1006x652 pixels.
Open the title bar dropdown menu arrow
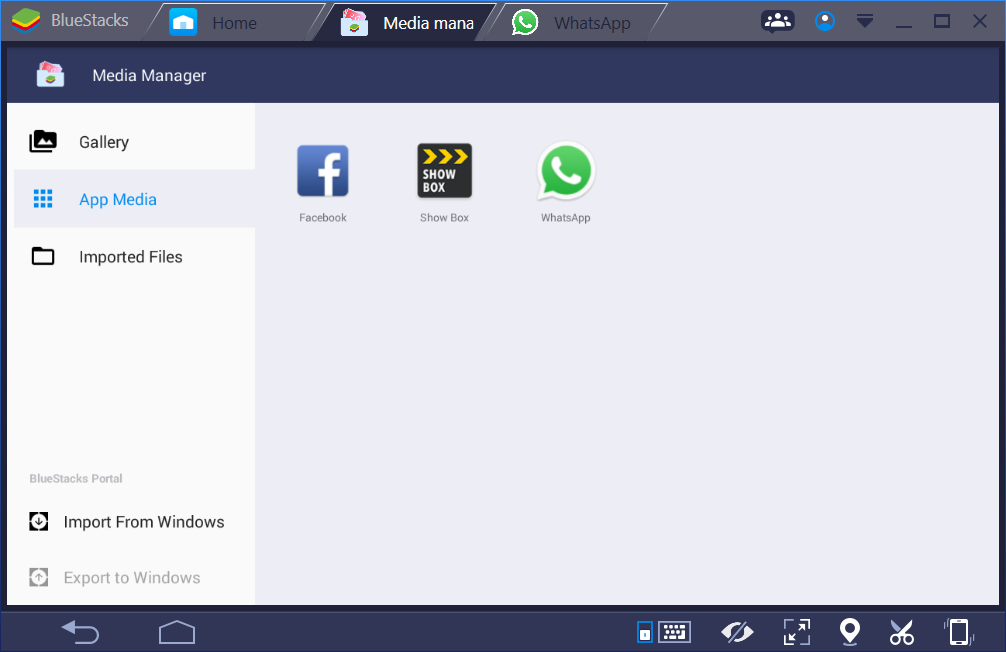[x=865, y=21]
